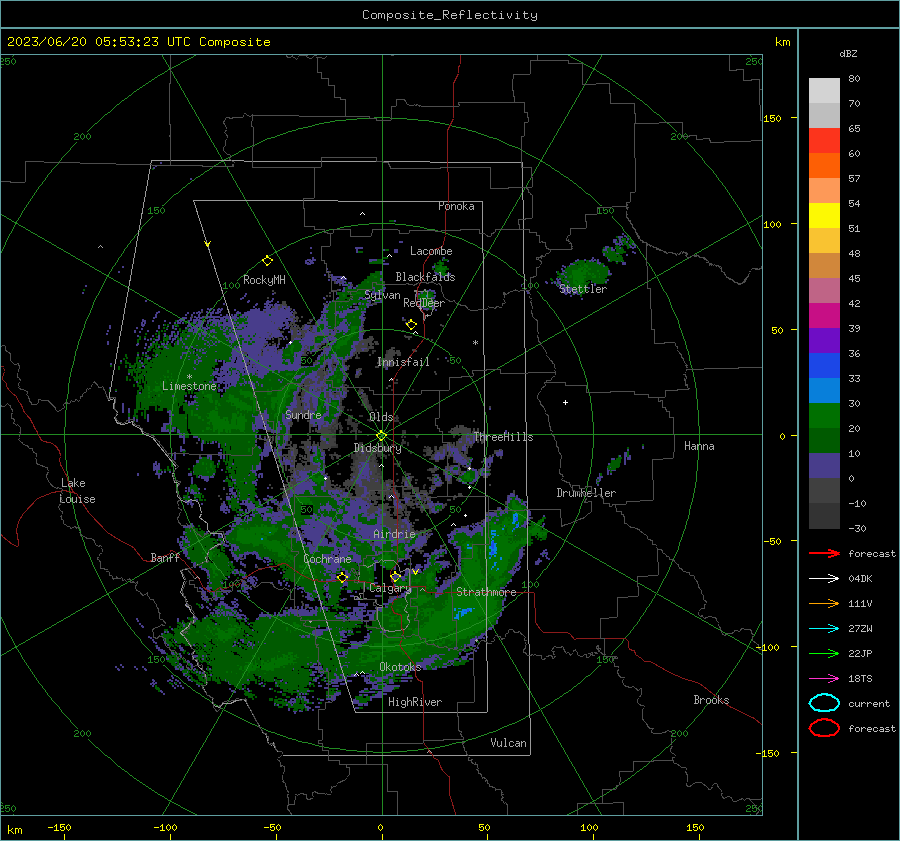The image size is (900, 841).
Task: Click the magenta 18TS arrow icon
Action: click(824, 679)
